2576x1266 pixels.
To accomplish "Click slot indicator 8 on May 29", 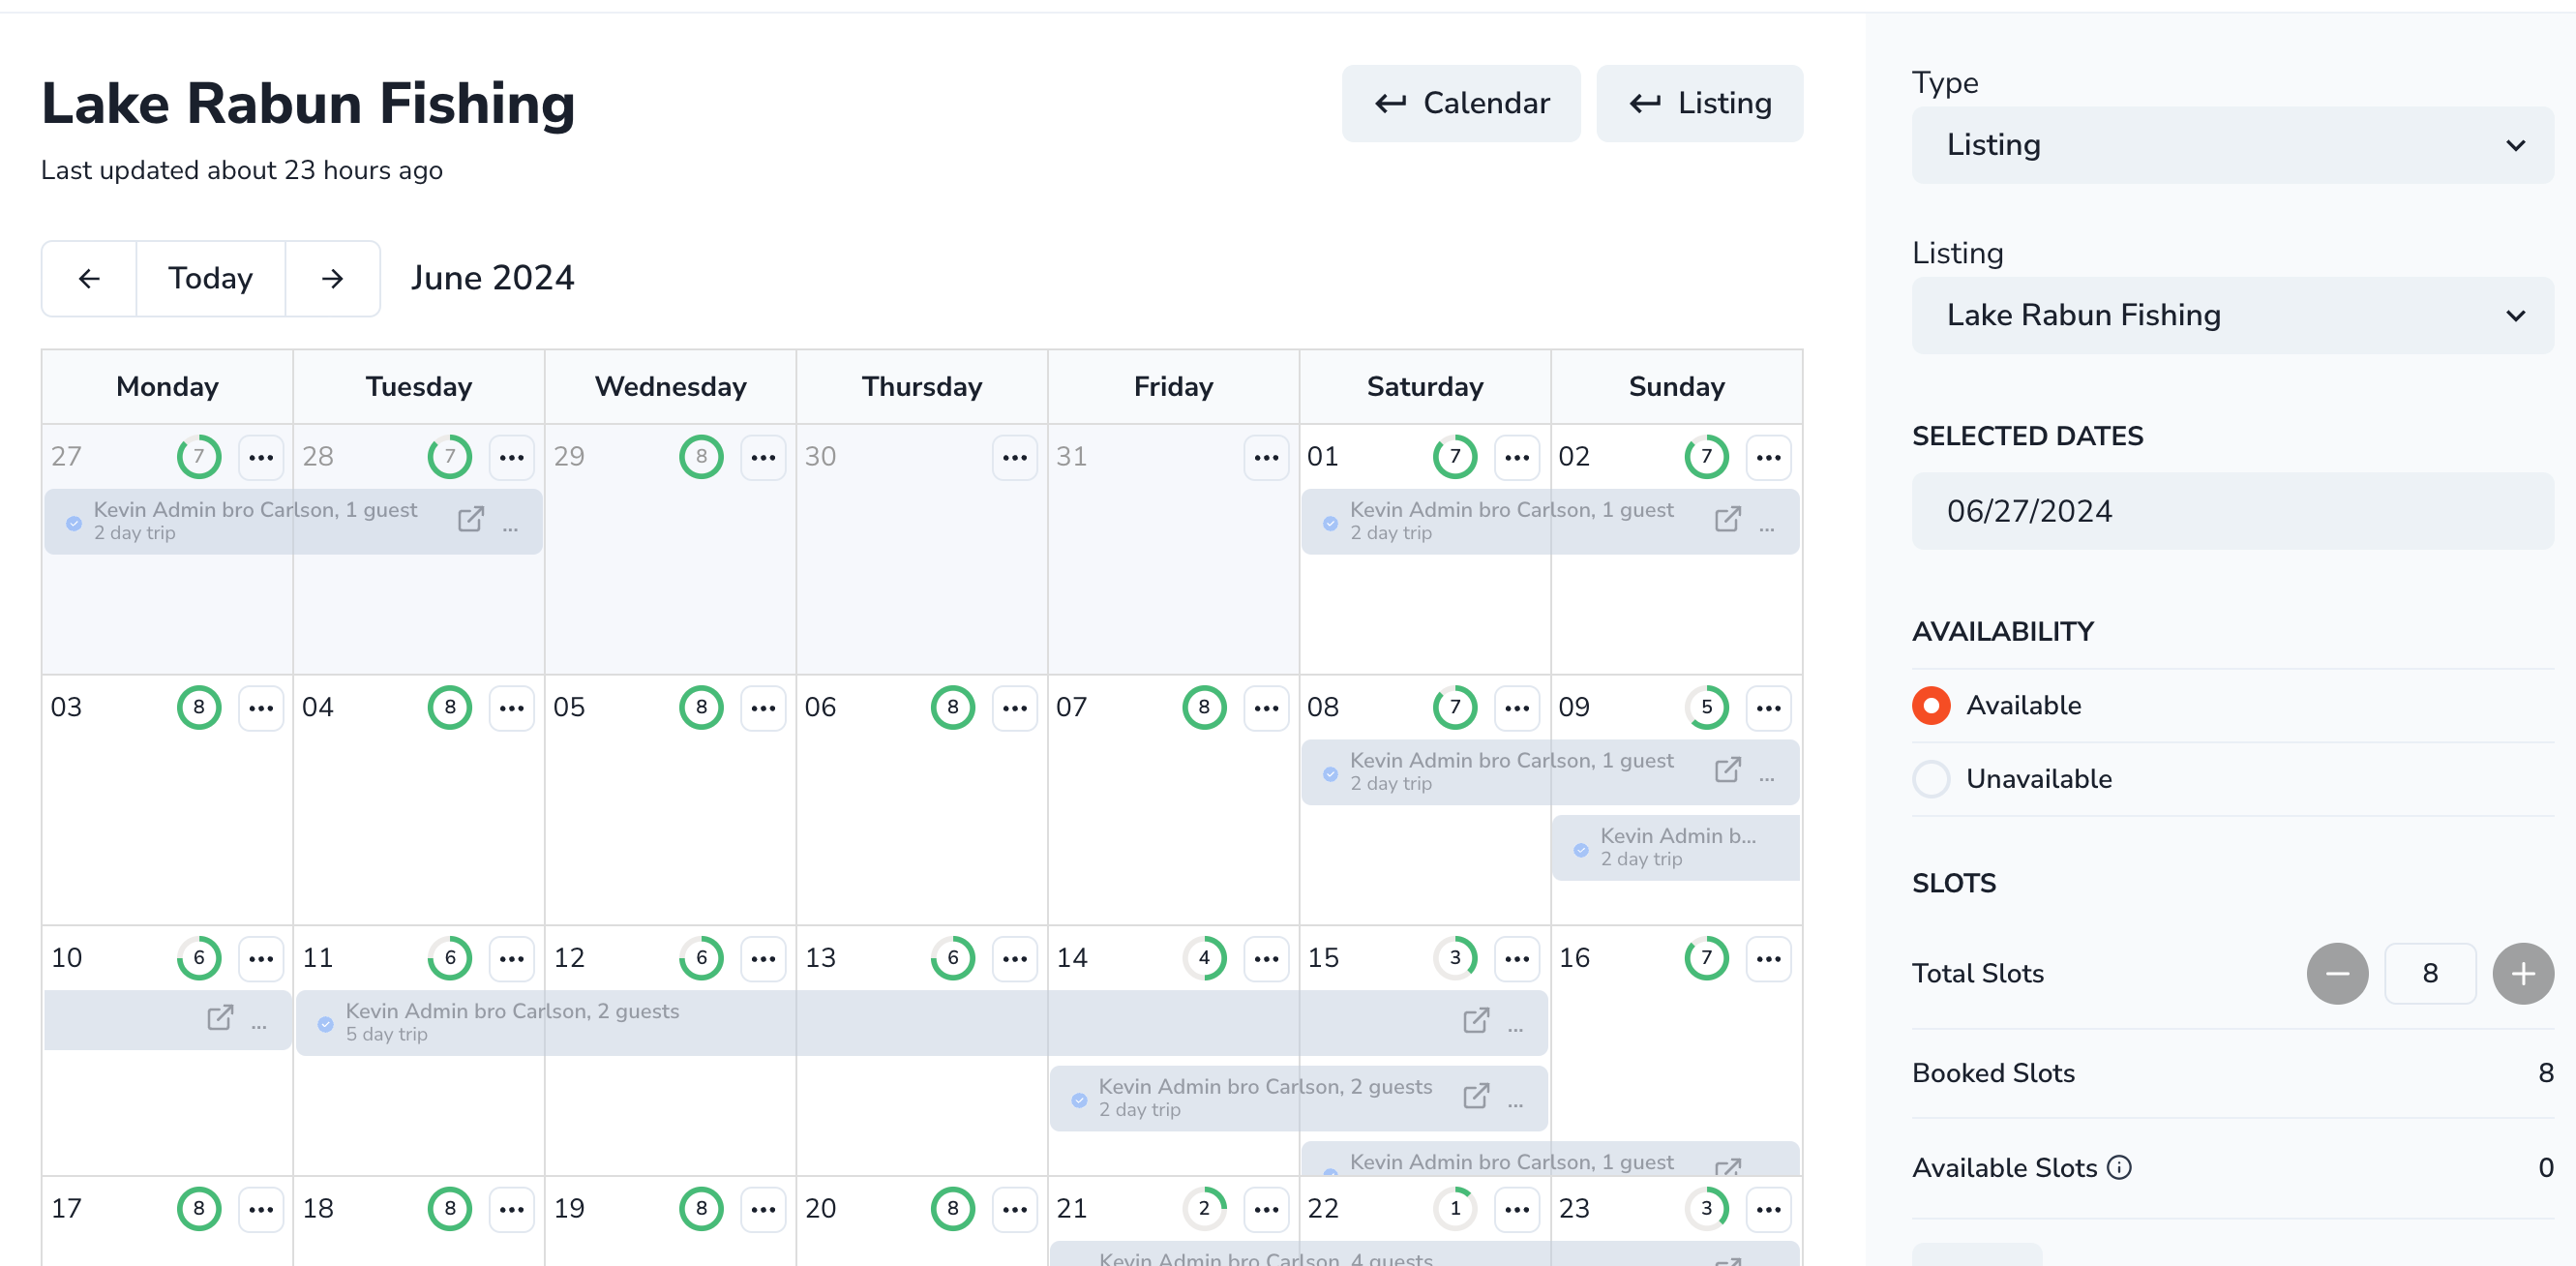I will pyautogui.click(x=701, y=457).
